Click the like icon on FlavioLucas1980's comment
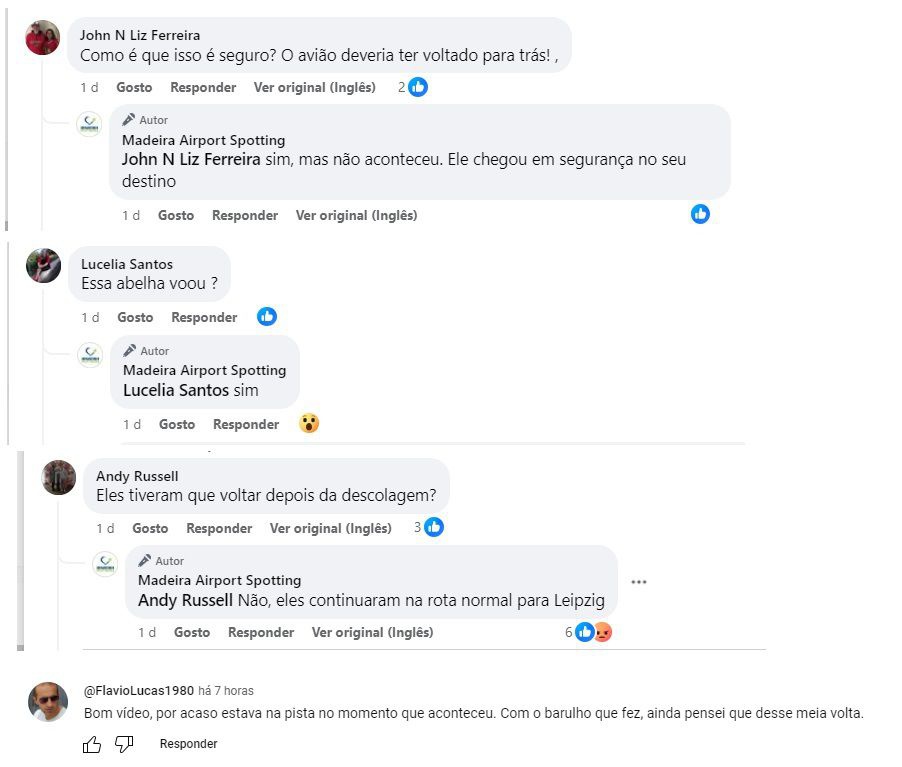The height and width of the screenshot is (767, 902). pos(92,744)
